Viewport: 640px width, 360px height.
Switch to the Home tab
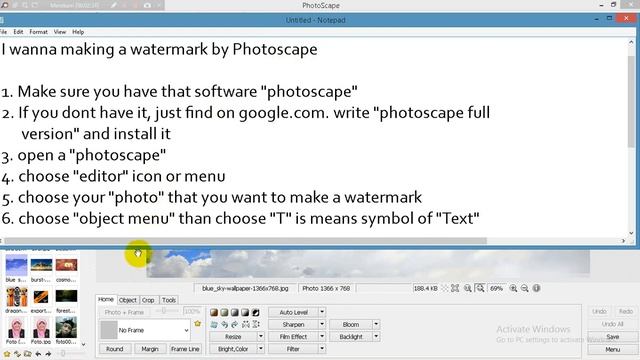[x=106, y=300]
